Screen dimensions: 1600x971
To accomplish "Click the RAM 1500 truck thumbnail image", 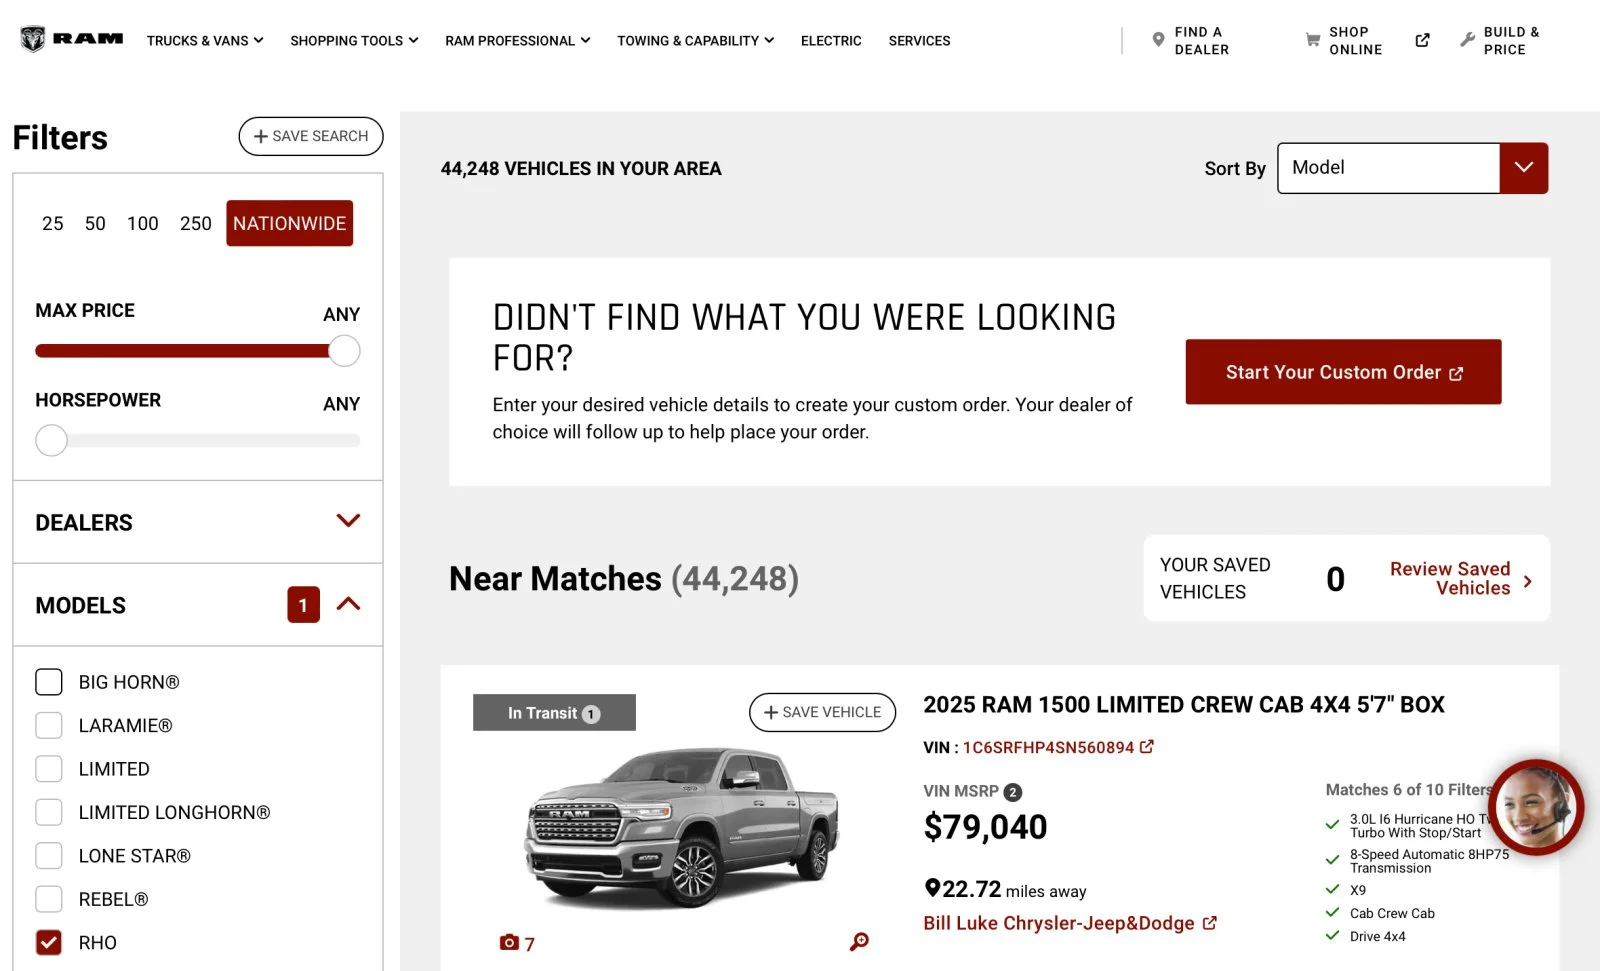I will pyautogui.click(x=683, y=827).
